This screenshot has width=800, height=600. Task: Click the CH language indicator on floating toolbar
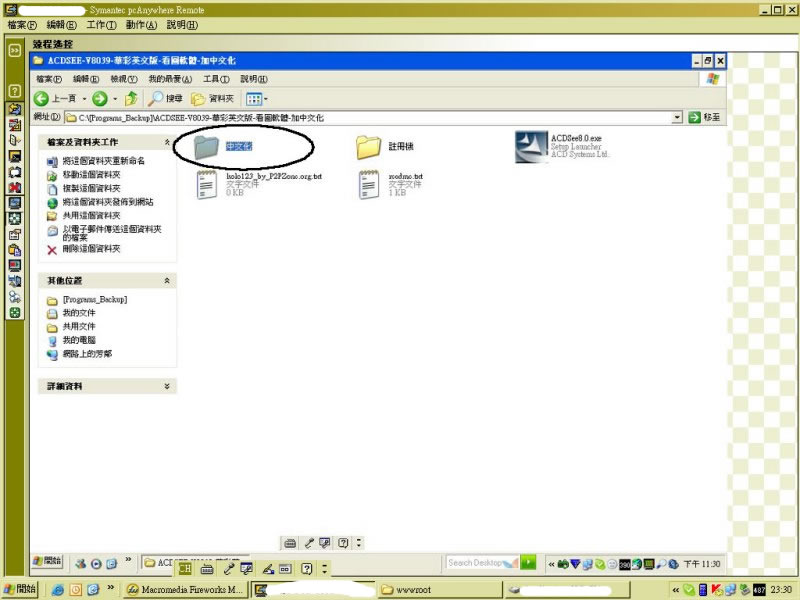click(185, 568)
